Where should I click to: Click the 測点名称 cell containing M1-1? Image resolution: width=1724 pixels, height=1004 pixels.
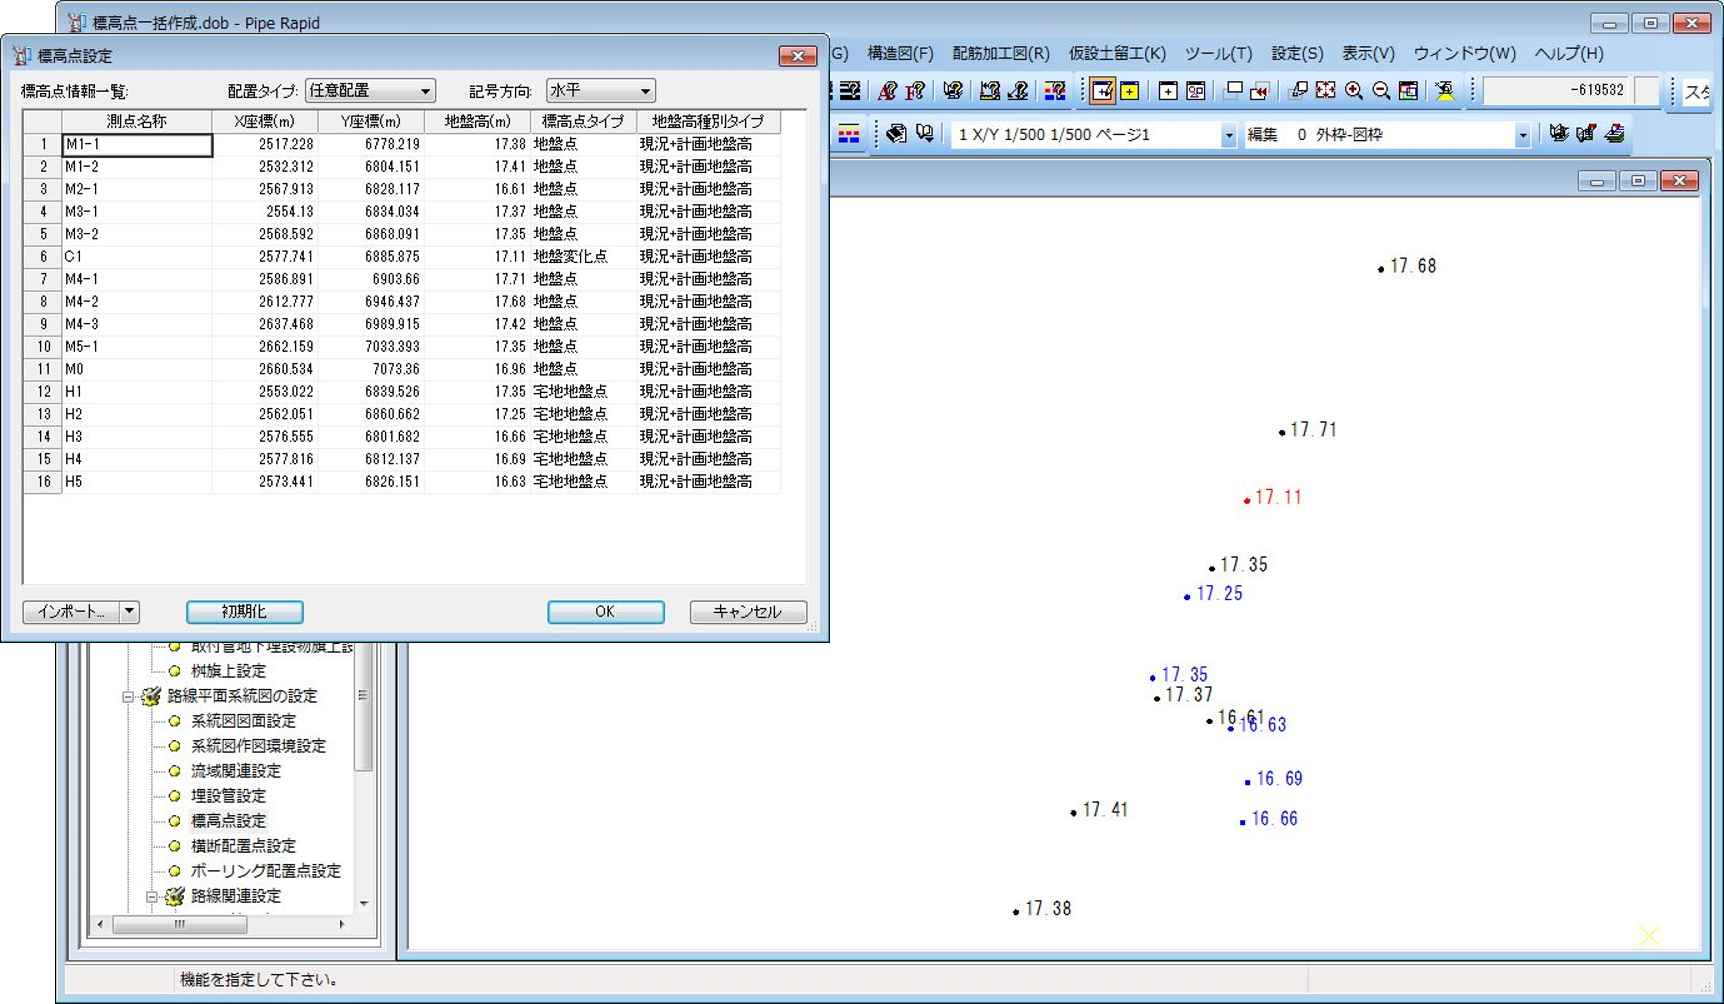click(137, 145)
